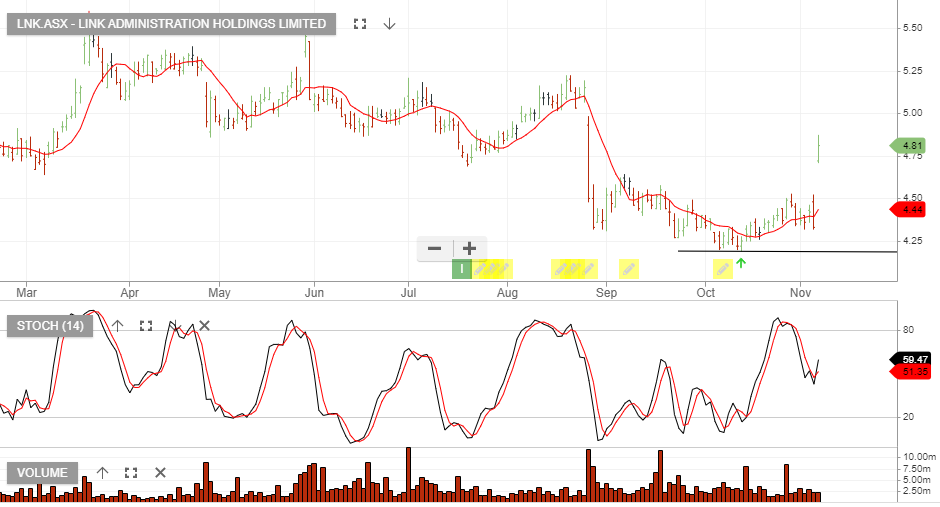Zoom out with the minus button

click(x=435, y=248)
